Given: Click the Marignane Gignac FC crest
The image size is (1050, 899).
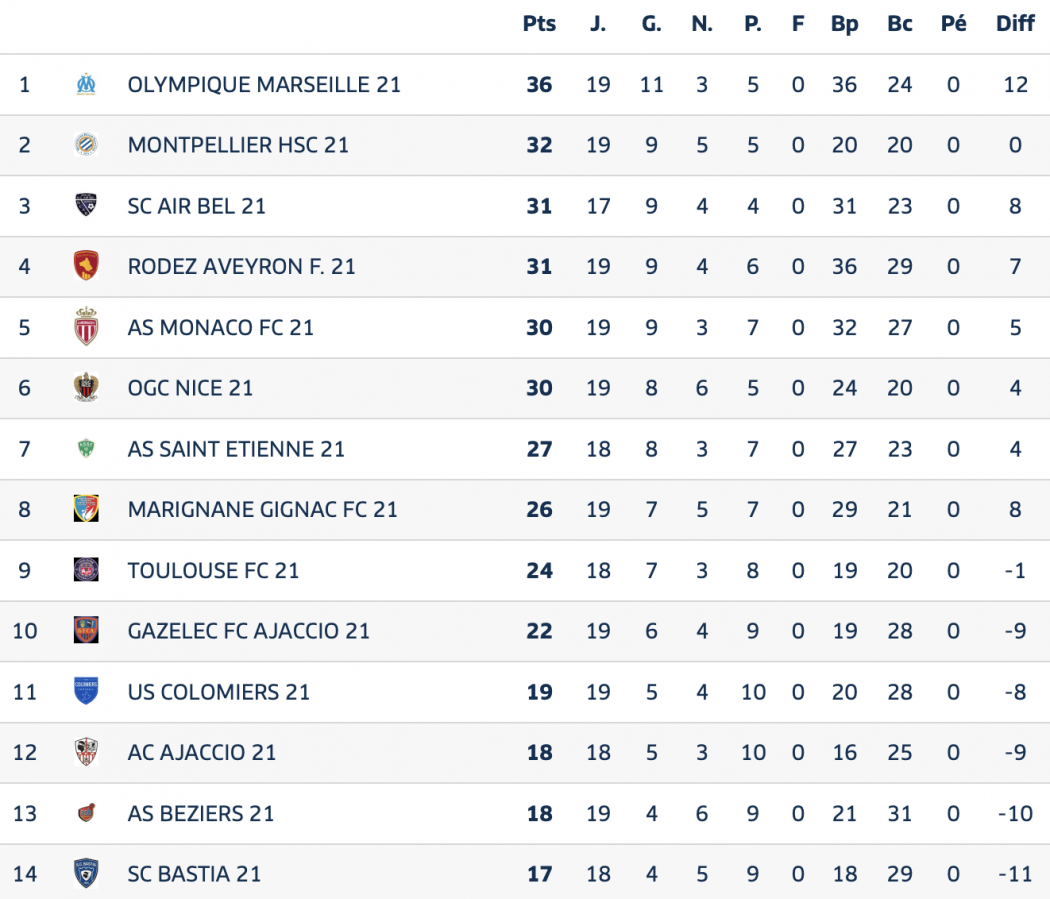Looking at the screenshot, I should point(86,510).
